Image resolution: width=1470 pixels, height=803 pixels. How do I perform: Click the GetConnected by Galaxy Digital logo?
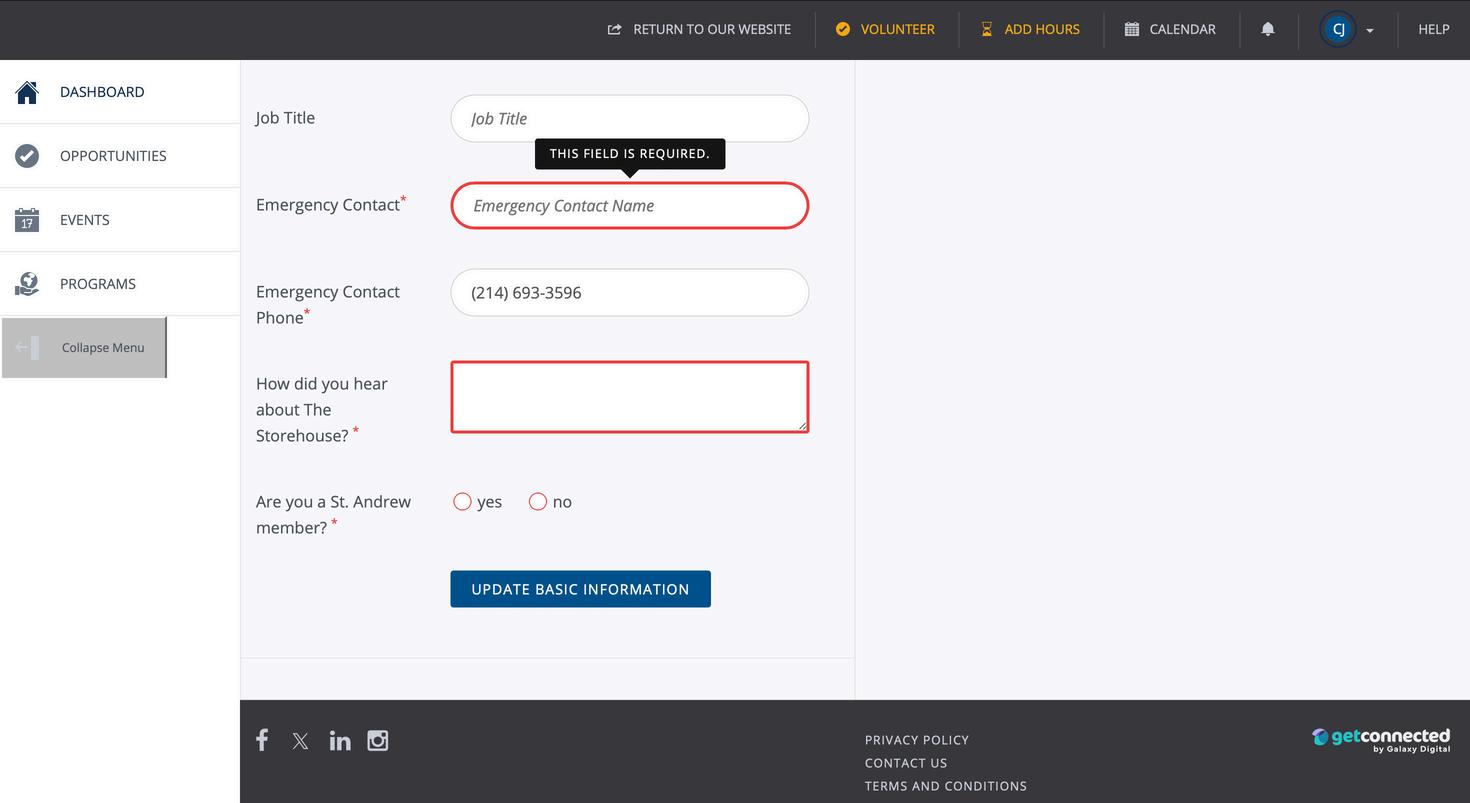pos(1381,740)
